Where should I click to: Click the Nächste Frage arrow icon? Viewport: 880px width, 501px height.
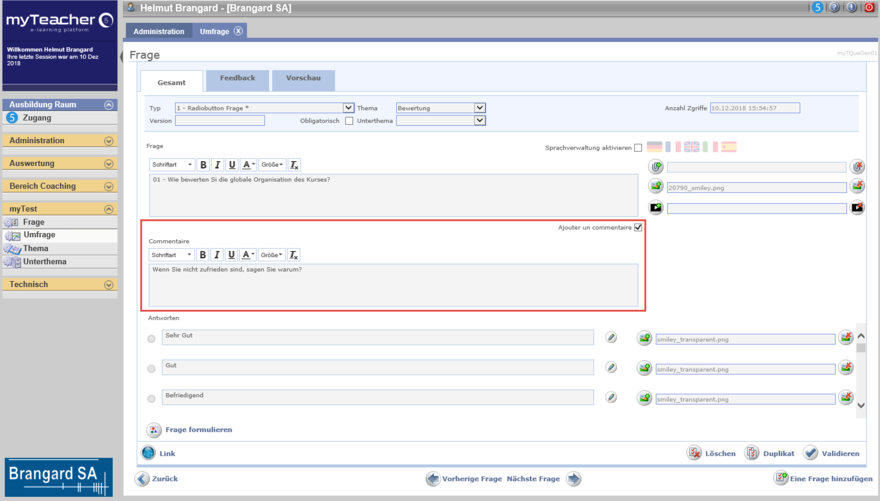(x=574, y=479)
